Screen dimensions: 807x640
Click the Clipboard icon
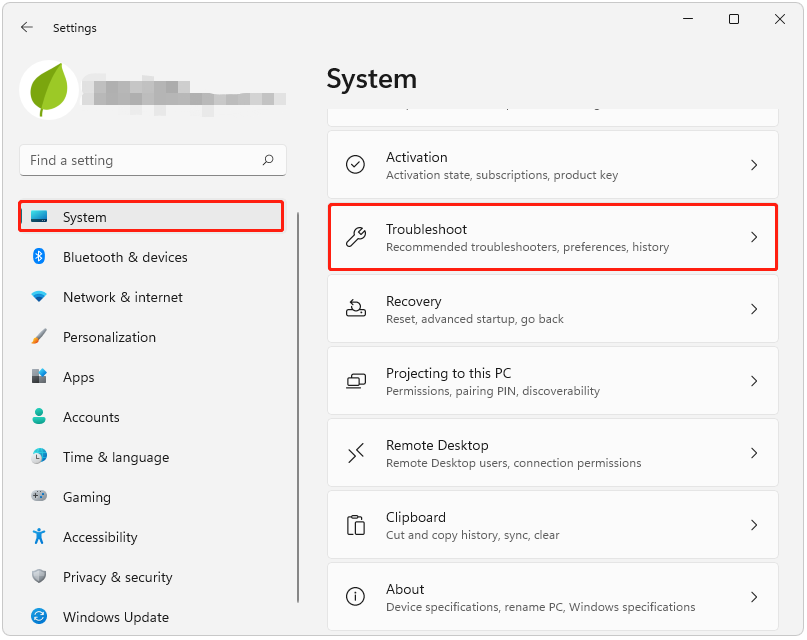(356, 525)
